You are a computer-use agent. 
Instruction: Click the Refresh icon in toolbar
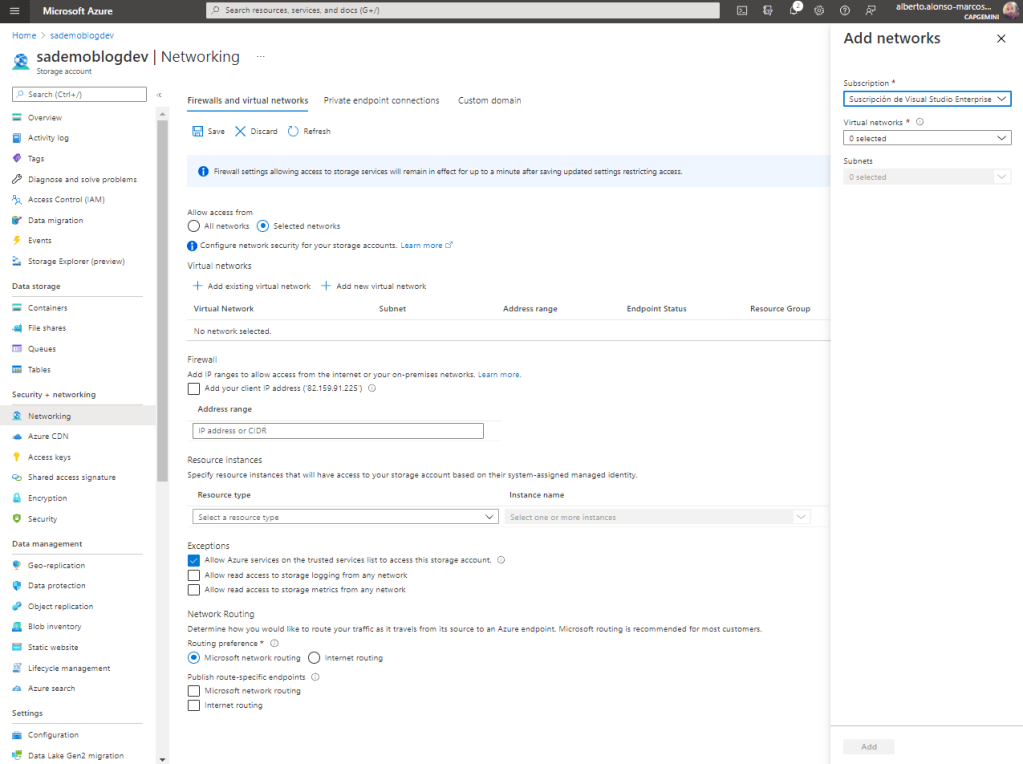[293, 131]
